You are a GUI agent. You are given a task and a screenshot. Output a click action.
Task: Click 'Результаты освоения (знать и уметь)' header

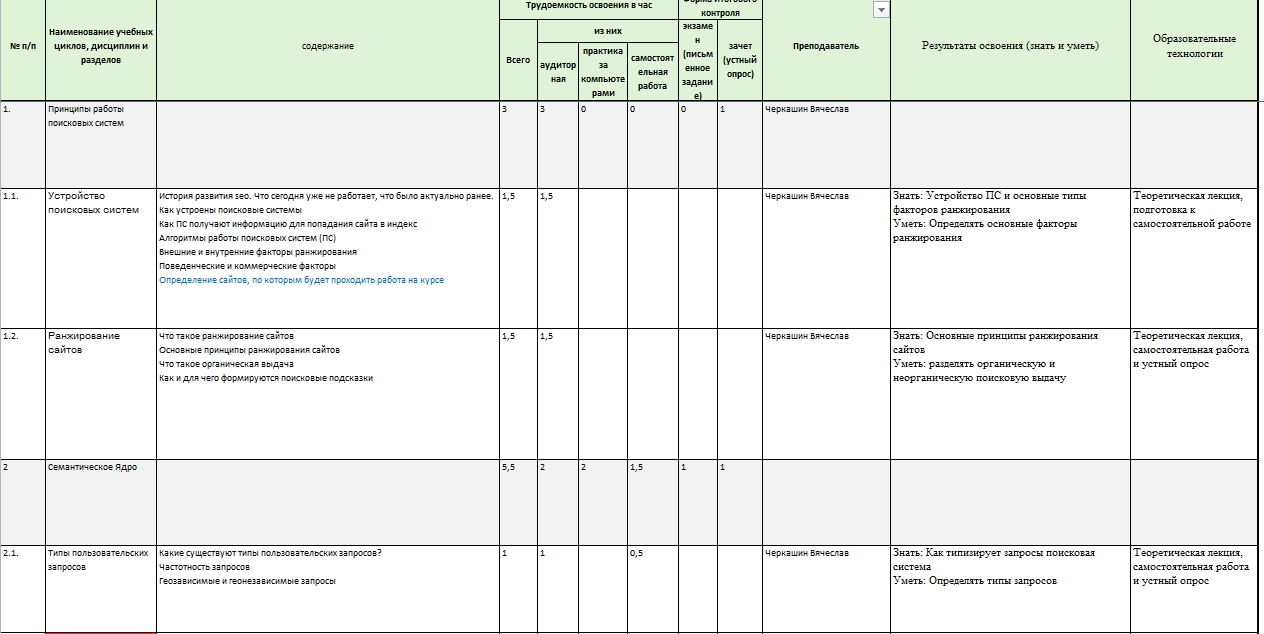tap(1010, 46)
